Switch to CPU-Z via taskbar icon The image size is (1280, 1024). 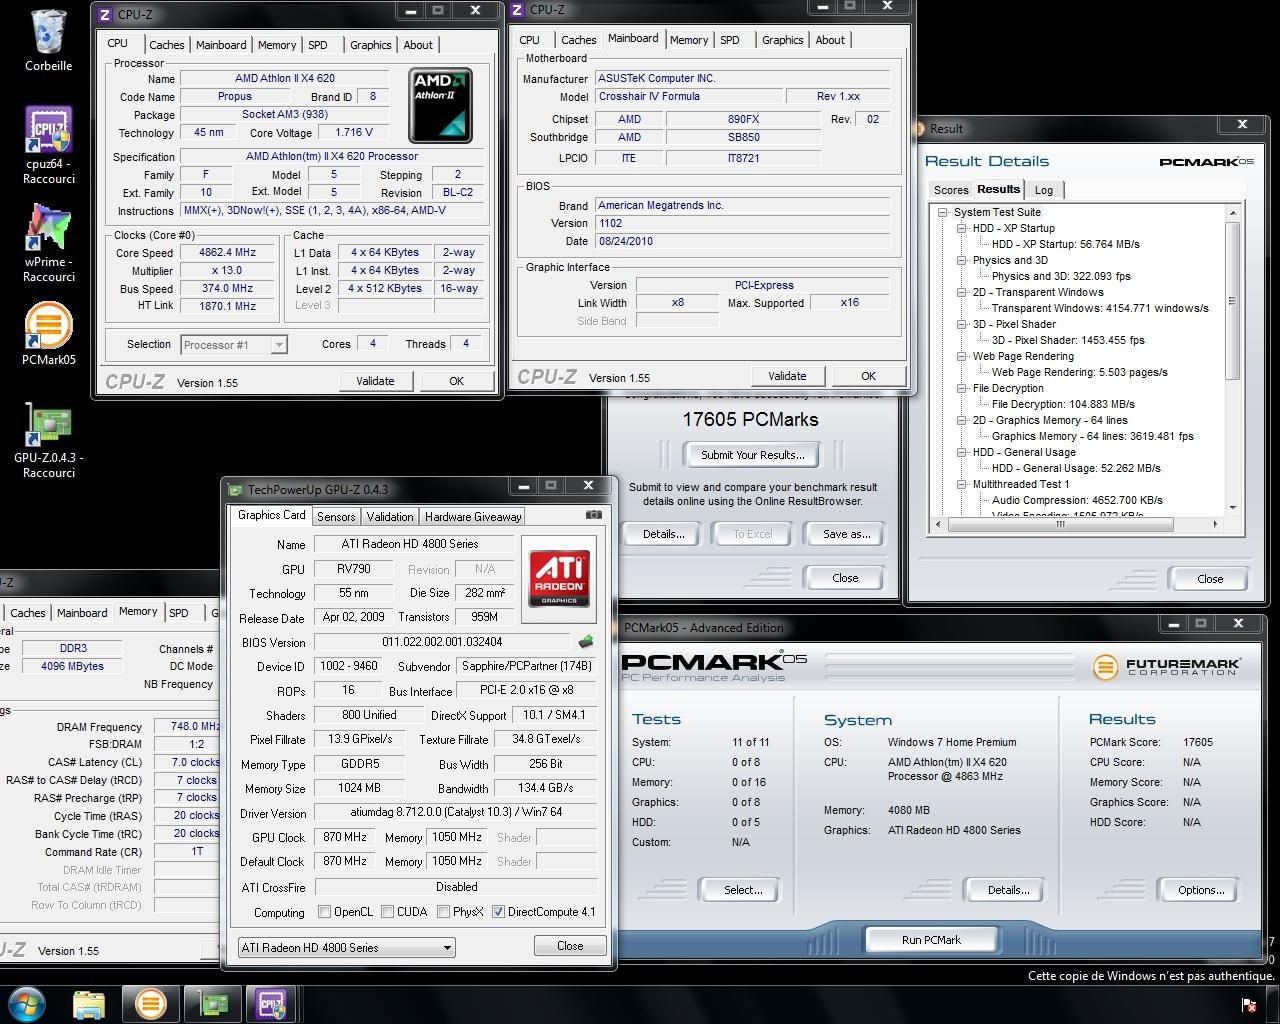(272, 1003)
